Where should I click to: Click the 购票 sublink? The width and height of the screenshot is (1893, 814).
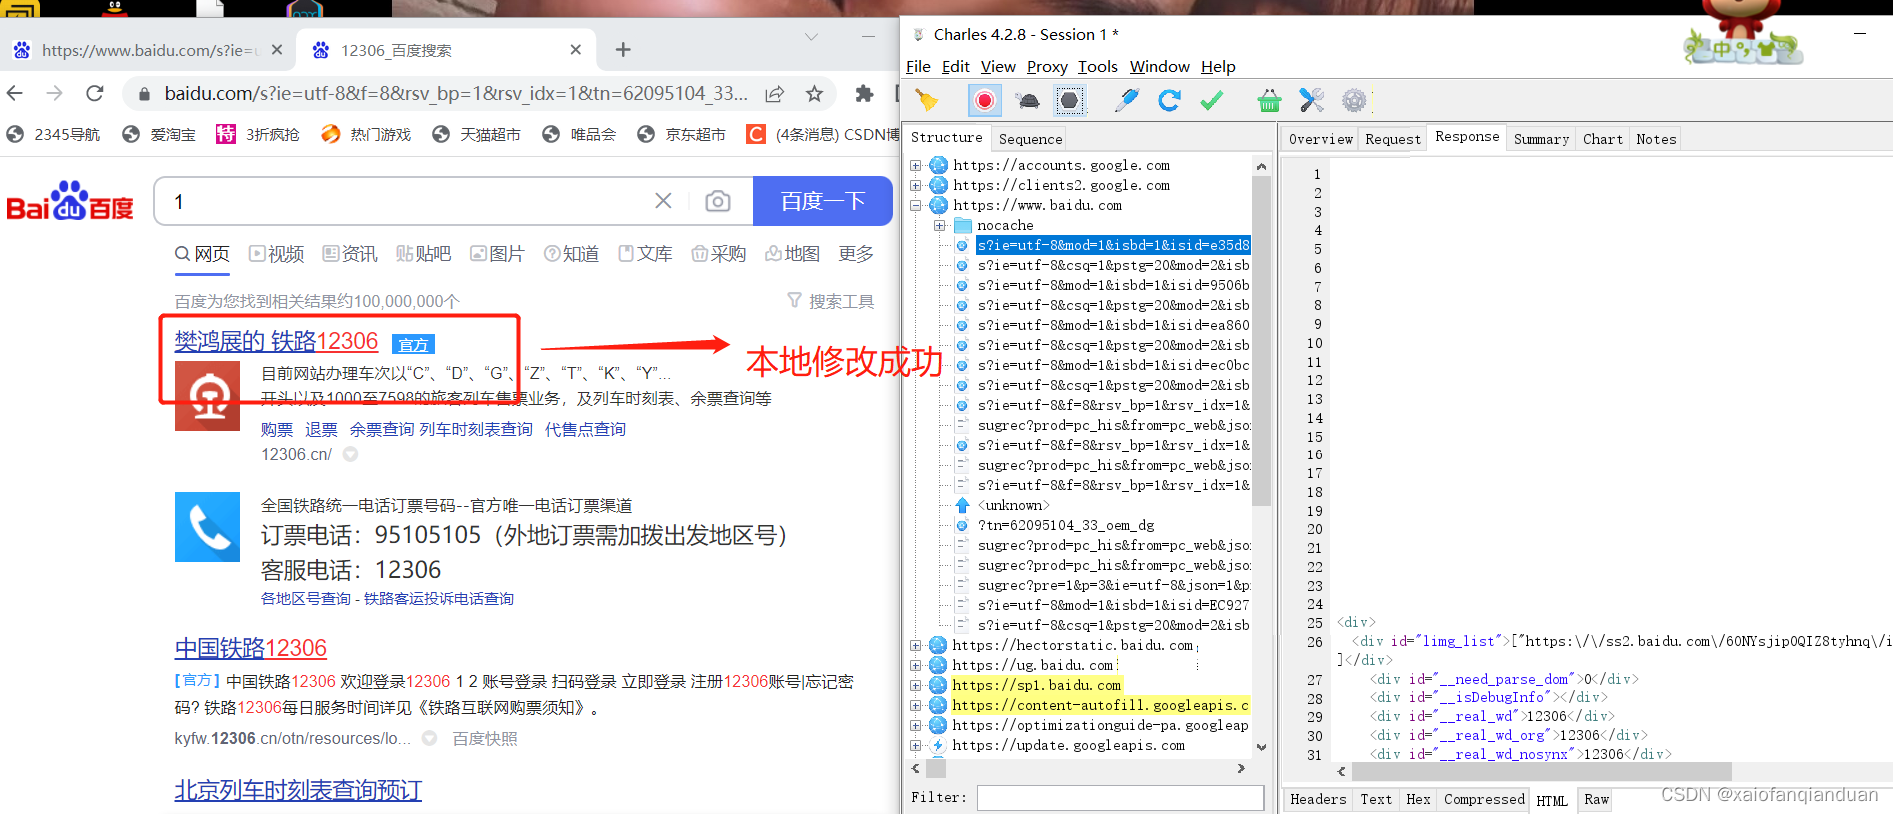point(277,429)
